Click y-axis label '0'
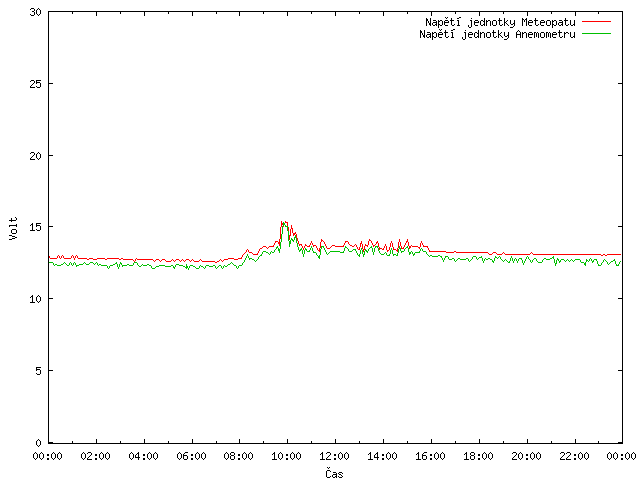 click(x=38, y=443)
